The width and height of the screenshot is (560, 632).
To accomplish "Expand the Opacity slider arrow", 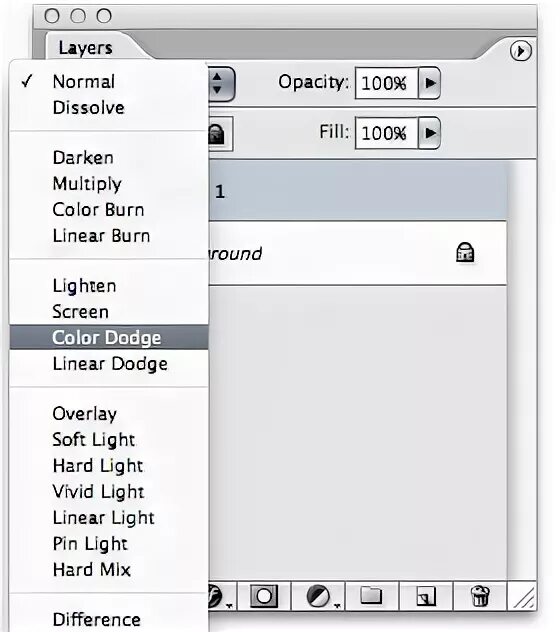I will (429, 83).
